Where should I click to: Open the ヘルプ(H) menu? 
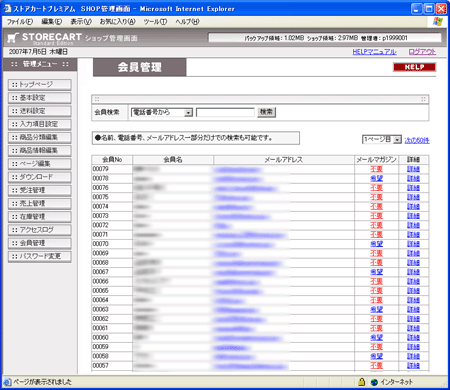[x=187, y=22]
